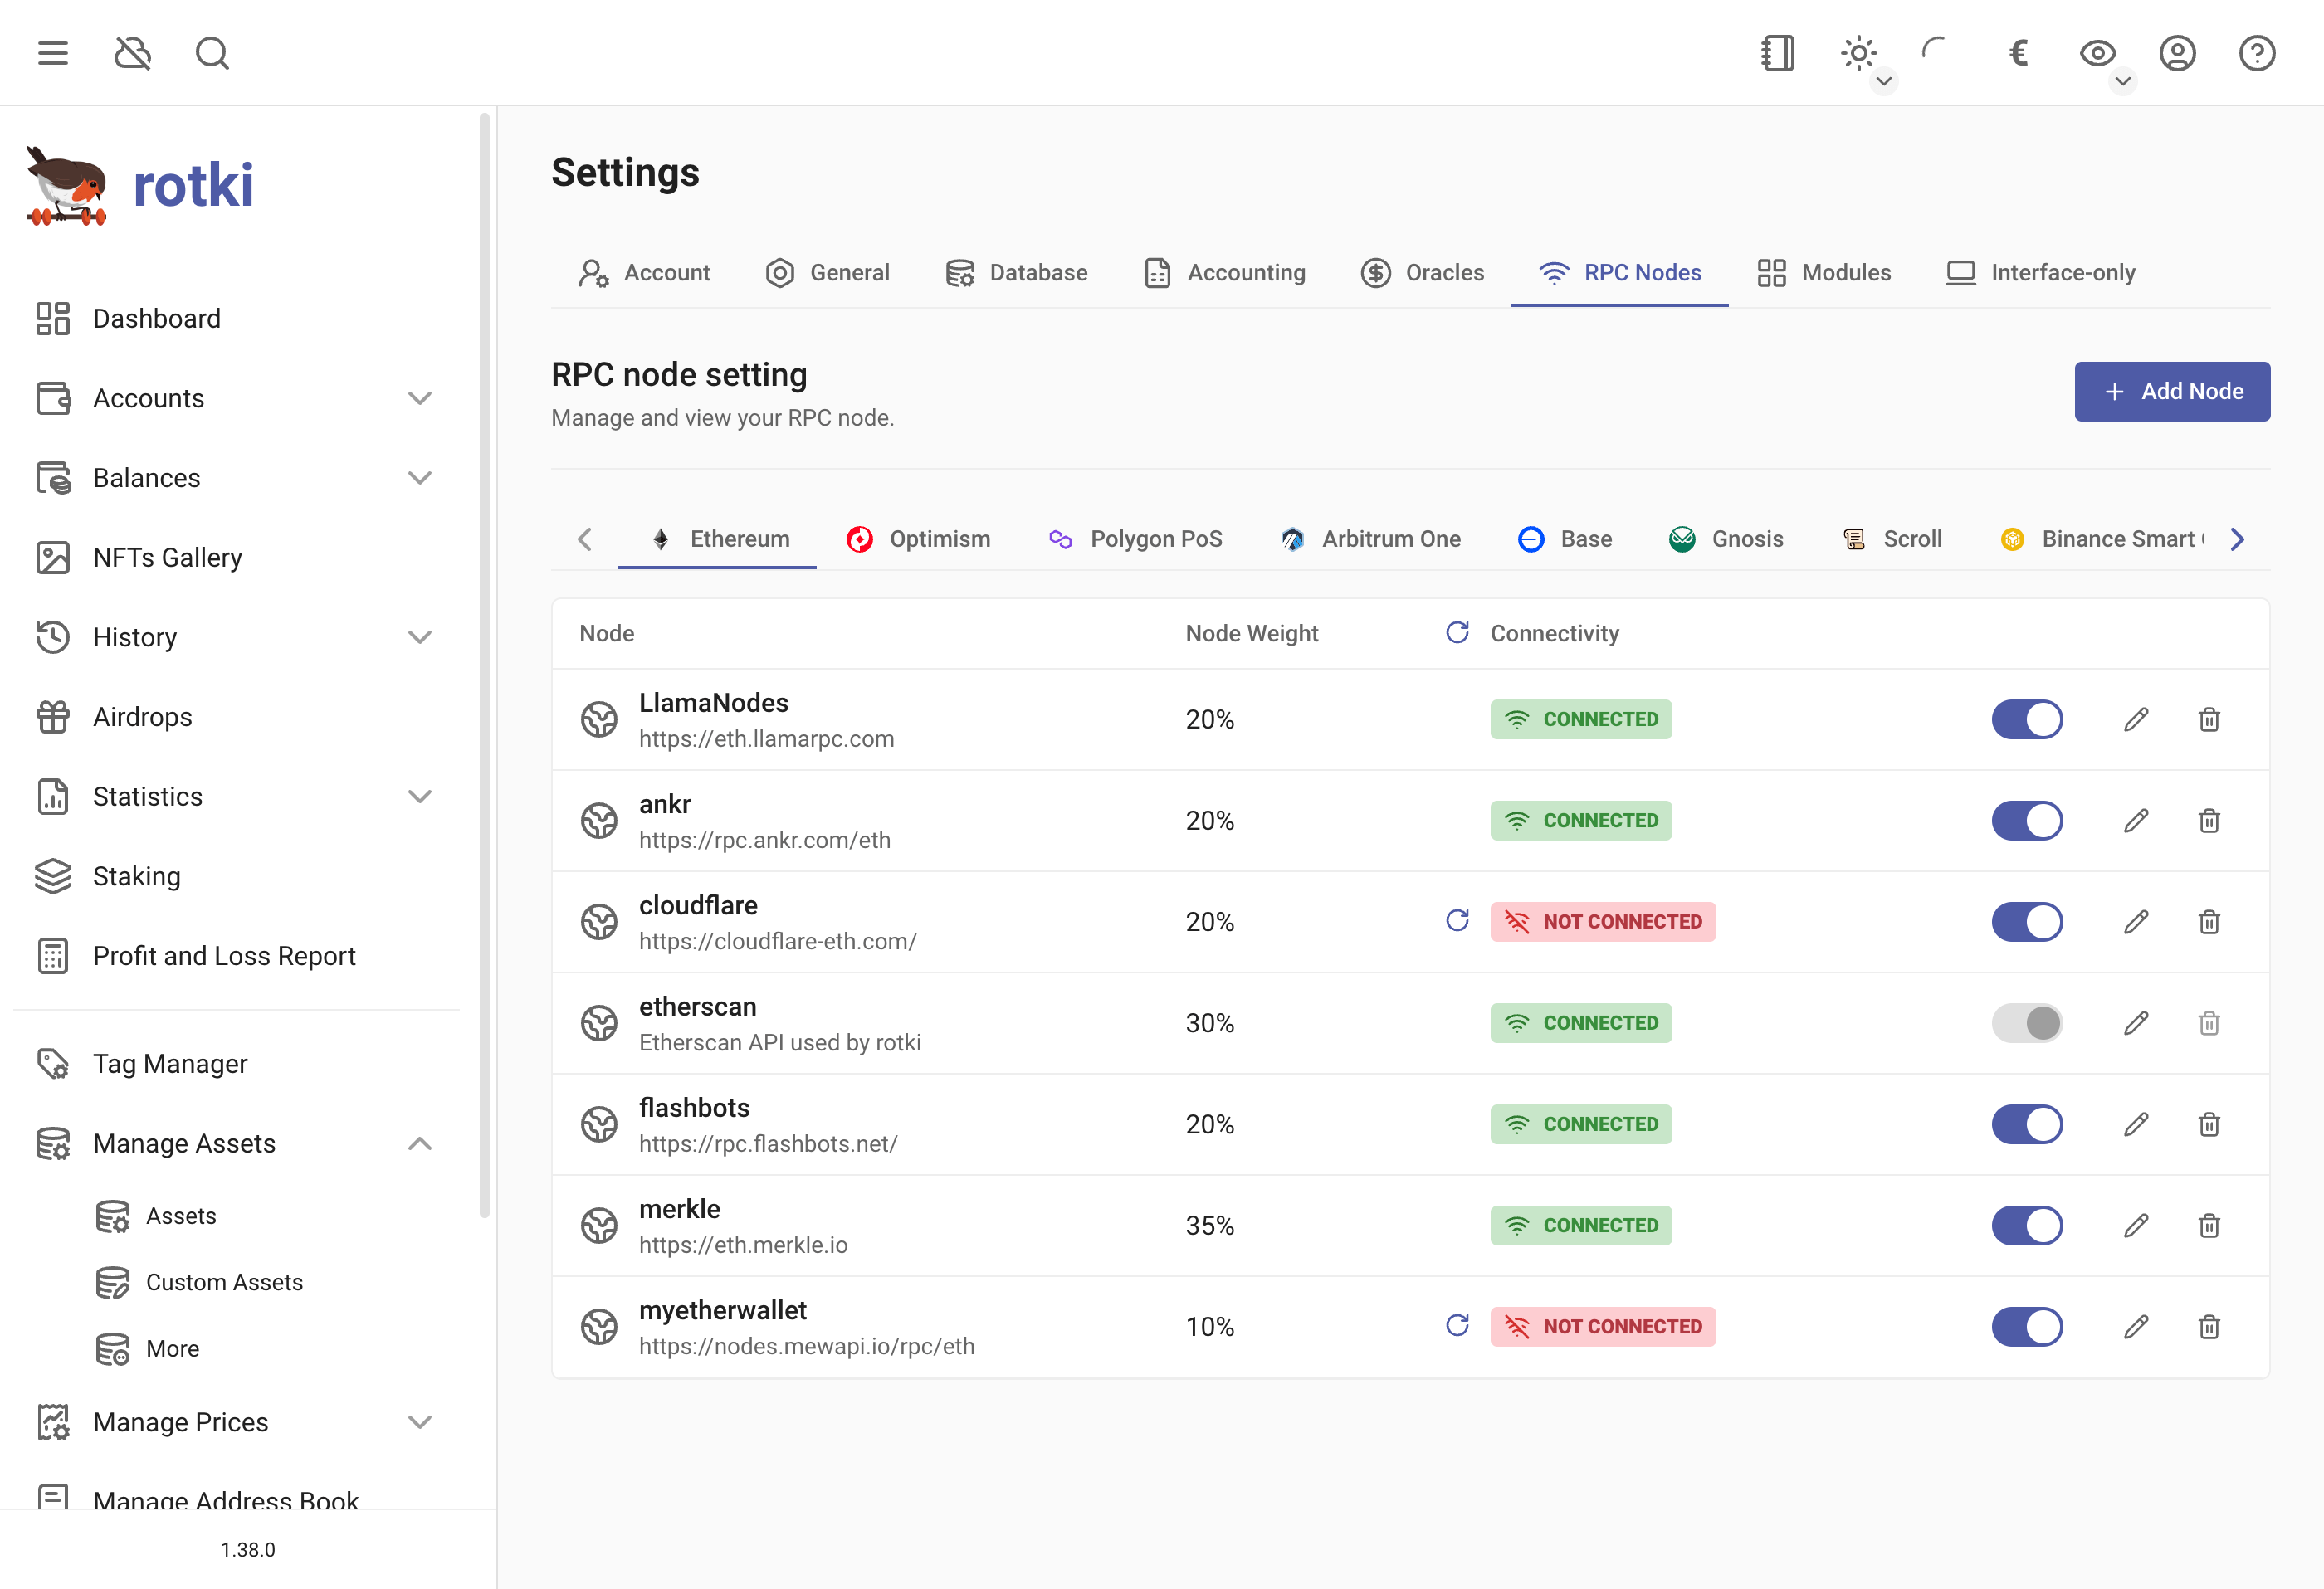Switch to the Interface-only settings tab

point(2041,273)
